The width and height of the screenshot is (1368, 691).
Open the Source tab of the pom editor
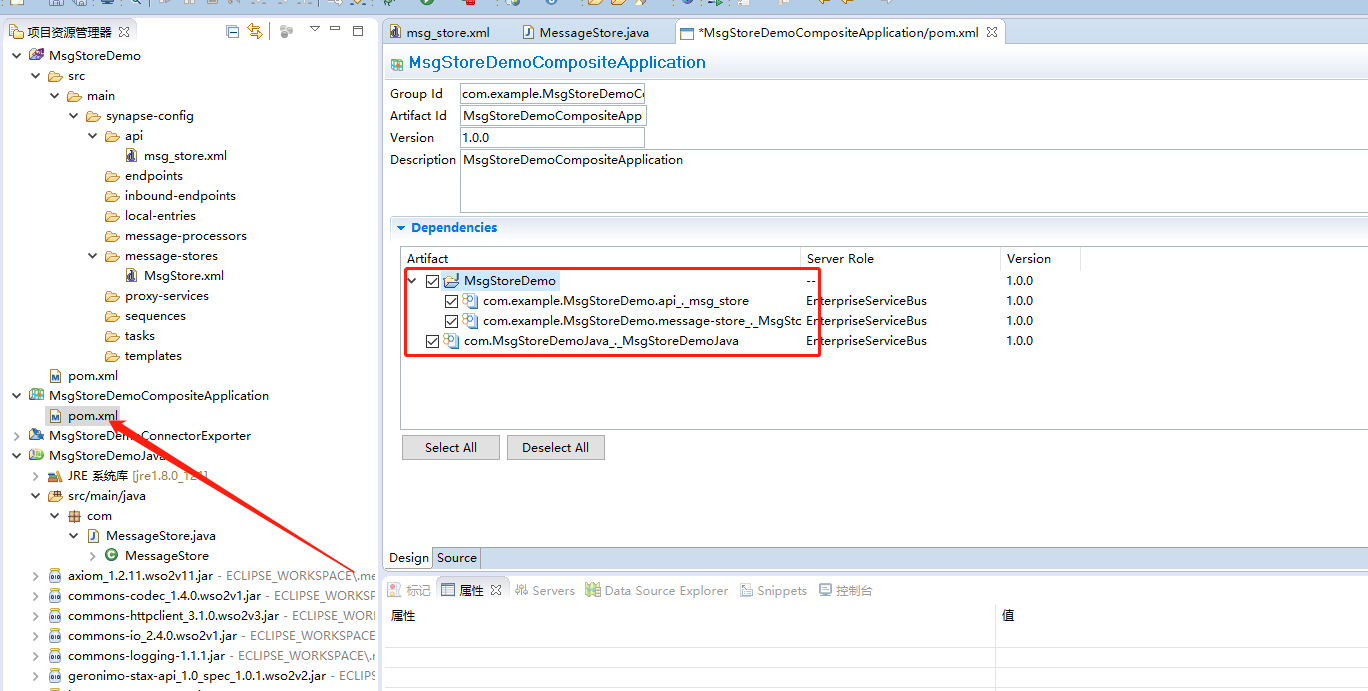(456, 558)
